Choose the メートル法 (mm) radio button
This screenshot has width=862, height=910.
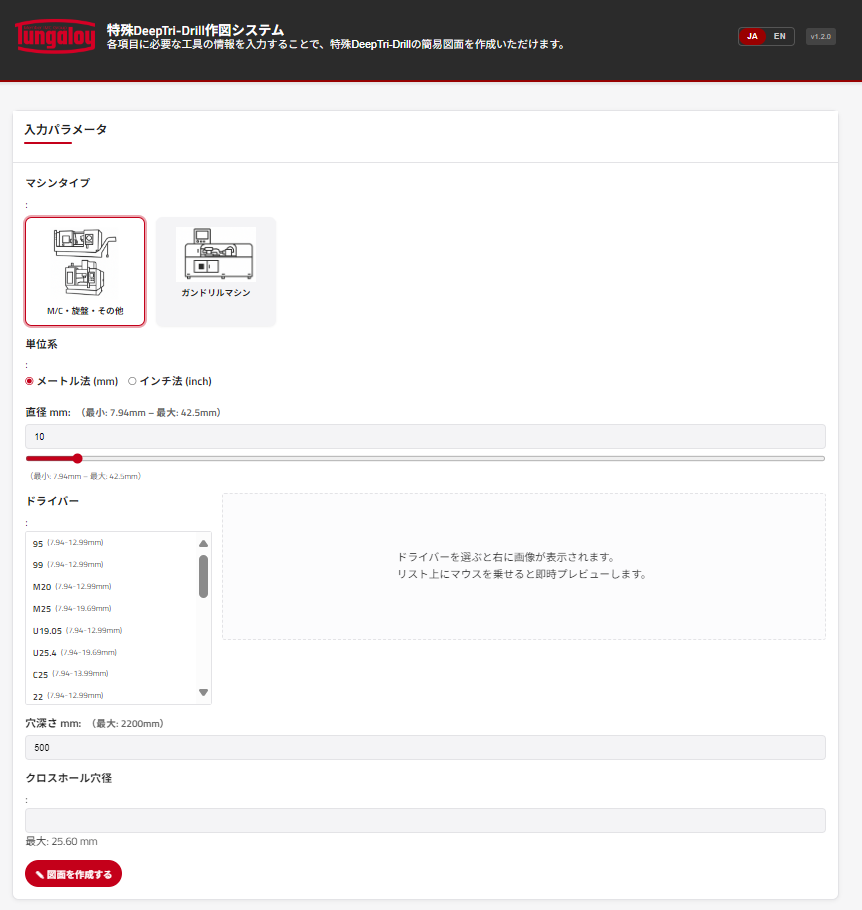30,381
